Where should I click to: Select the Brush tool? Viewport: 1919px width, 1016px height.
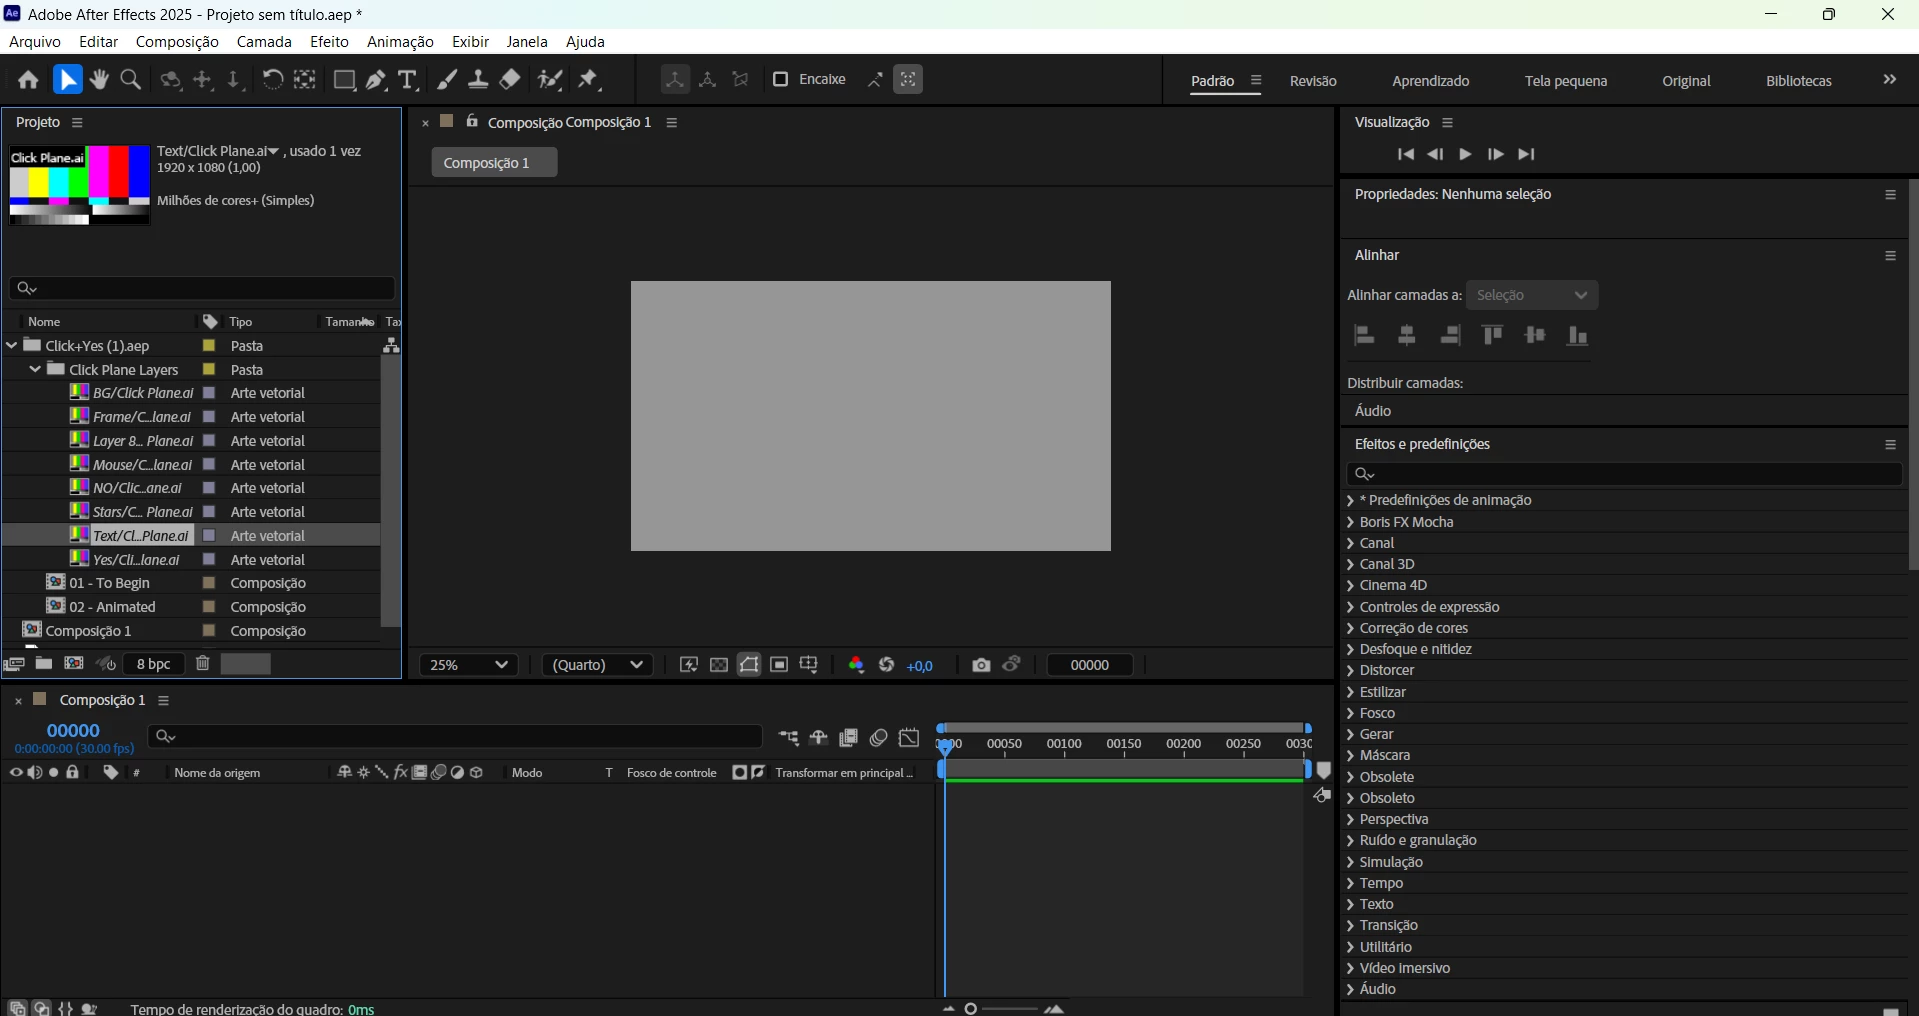tap(448, 80)
